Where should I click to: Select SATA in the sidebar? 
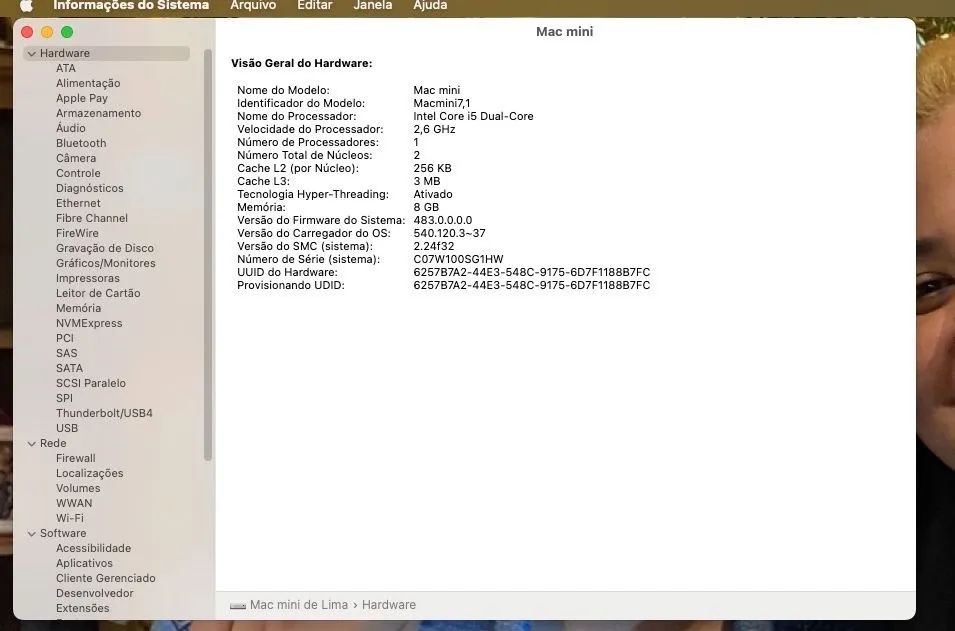(69, 368)
